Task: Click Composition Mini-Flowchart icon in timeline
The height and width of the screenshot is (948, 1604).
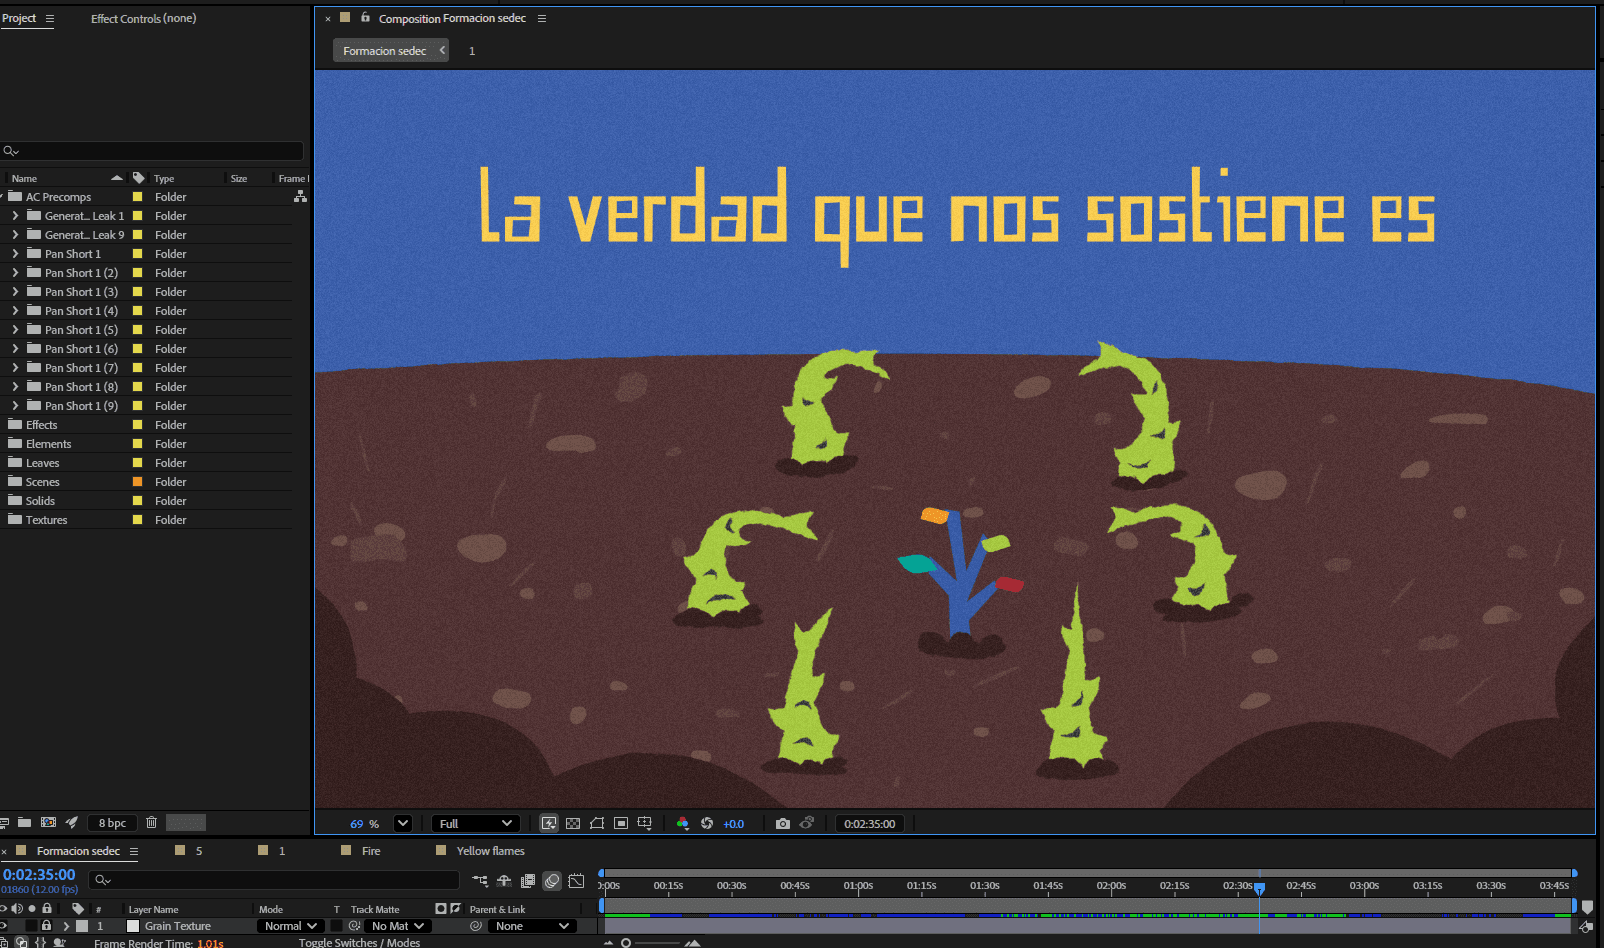Action: click(x=480, y=880)
